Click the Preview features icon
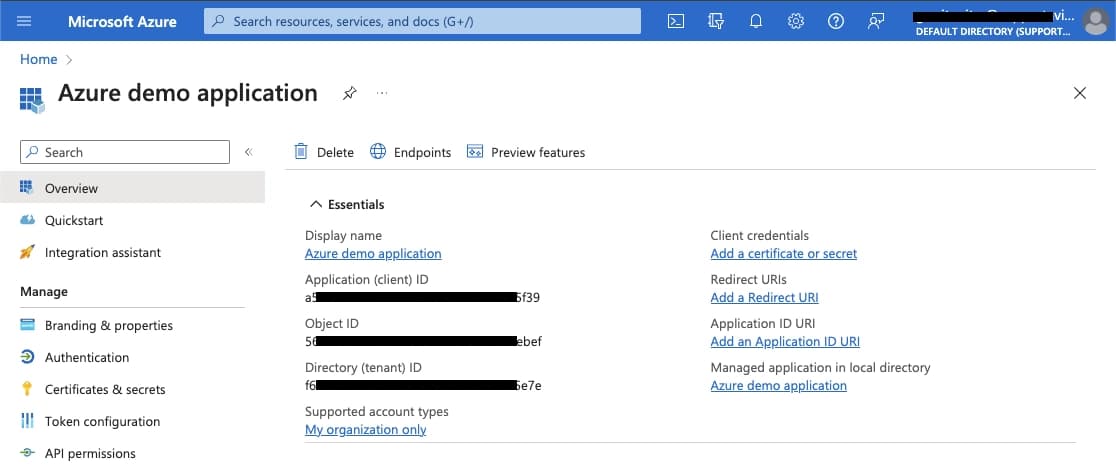The width and height of the screenshot is (1116, 468). pos(475,151)
